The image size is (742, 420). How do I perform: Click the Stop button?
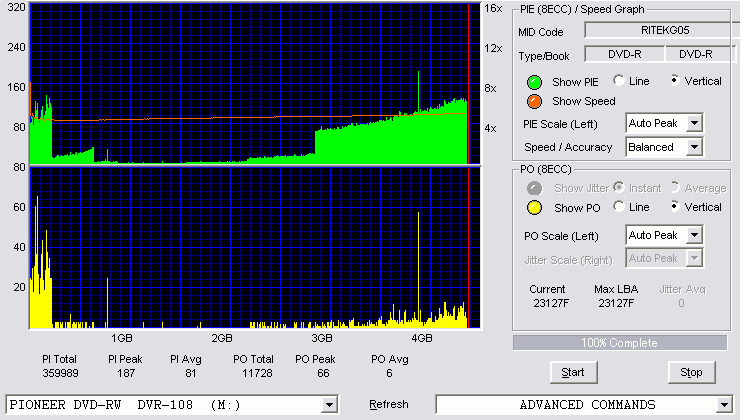[691, 372]
